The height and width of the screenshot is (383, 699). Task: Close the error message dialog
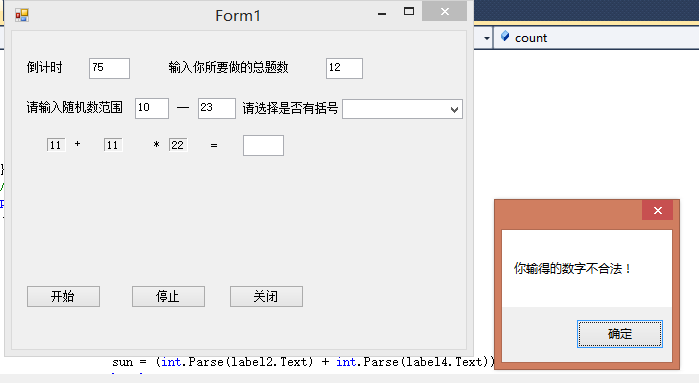(658, 210)
